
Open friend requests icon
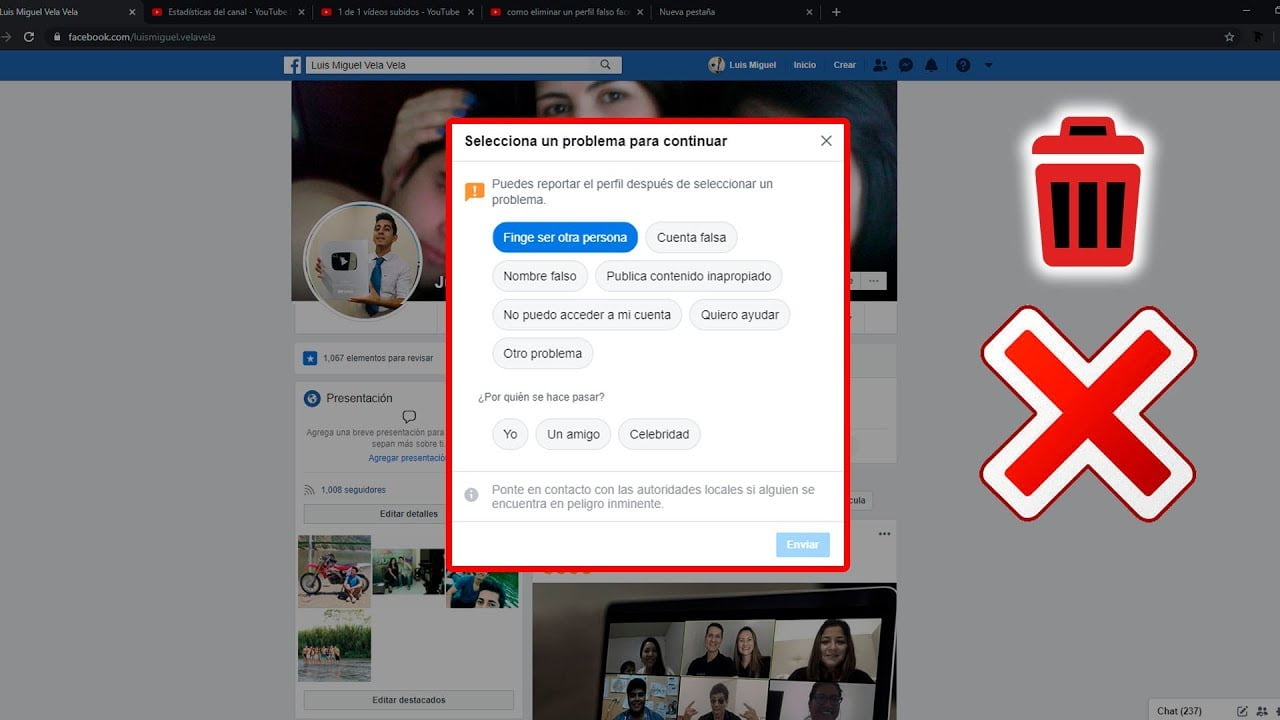(880, 65)
